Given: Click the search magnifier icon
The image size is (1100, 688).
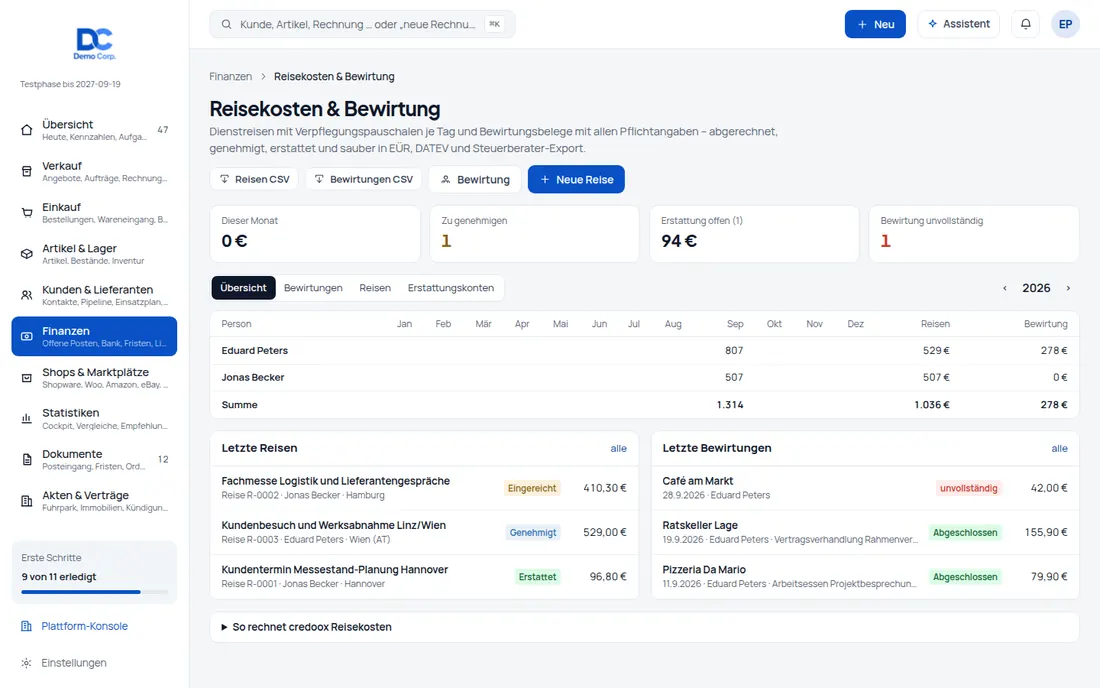Looking at the screenshot, I should 227,24.
